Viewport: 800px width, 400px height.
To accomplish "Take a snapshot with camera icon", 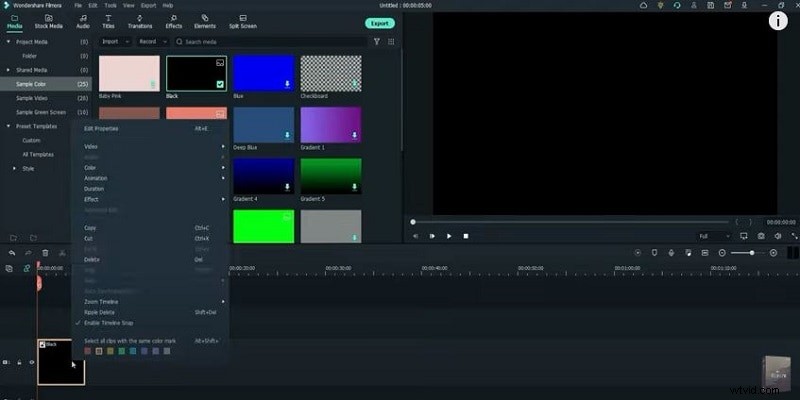I will click(x=761, y=236).
